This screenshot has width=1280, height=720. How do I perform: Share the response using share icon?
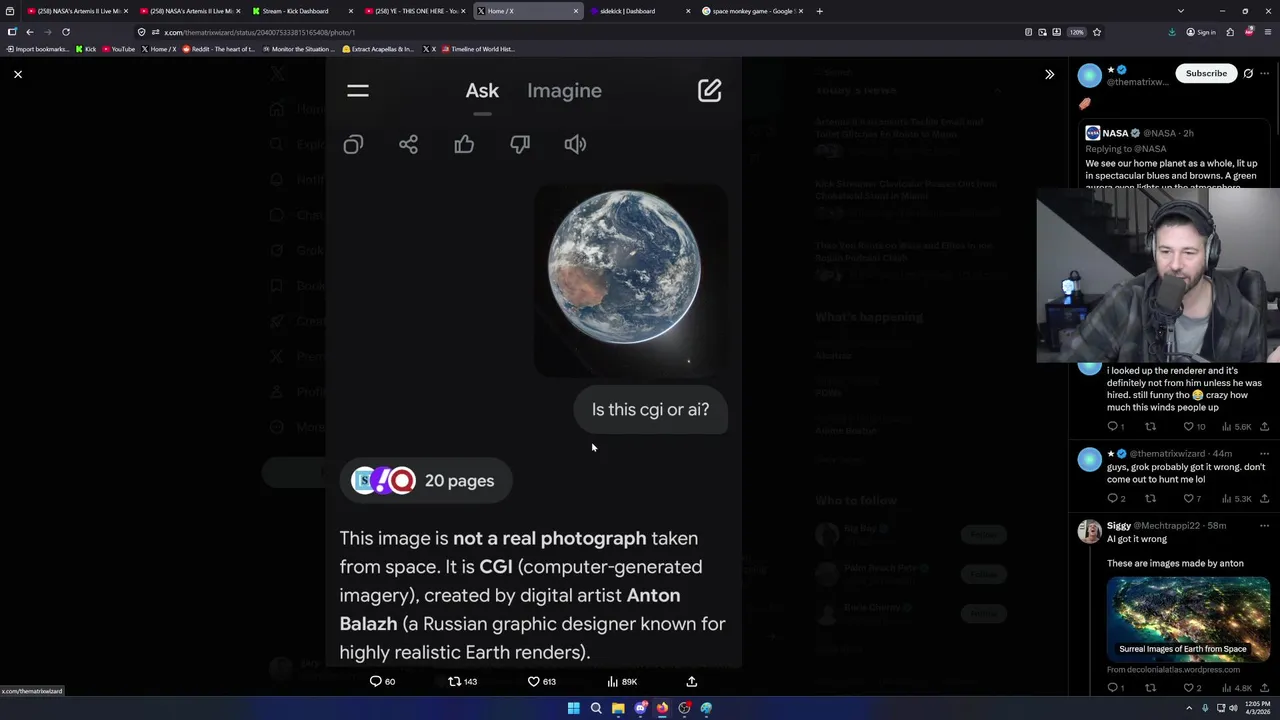408,145
